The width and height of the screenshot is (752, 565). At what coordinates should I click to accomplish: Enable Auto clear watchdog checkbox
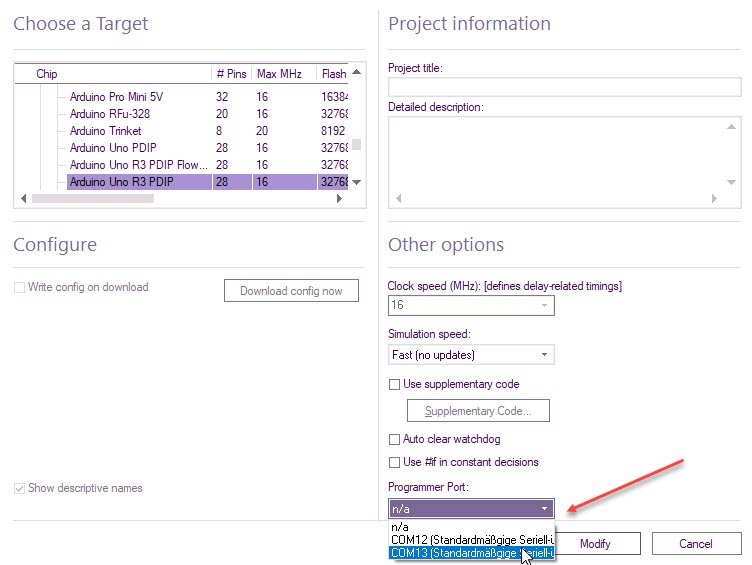(394, 439)
